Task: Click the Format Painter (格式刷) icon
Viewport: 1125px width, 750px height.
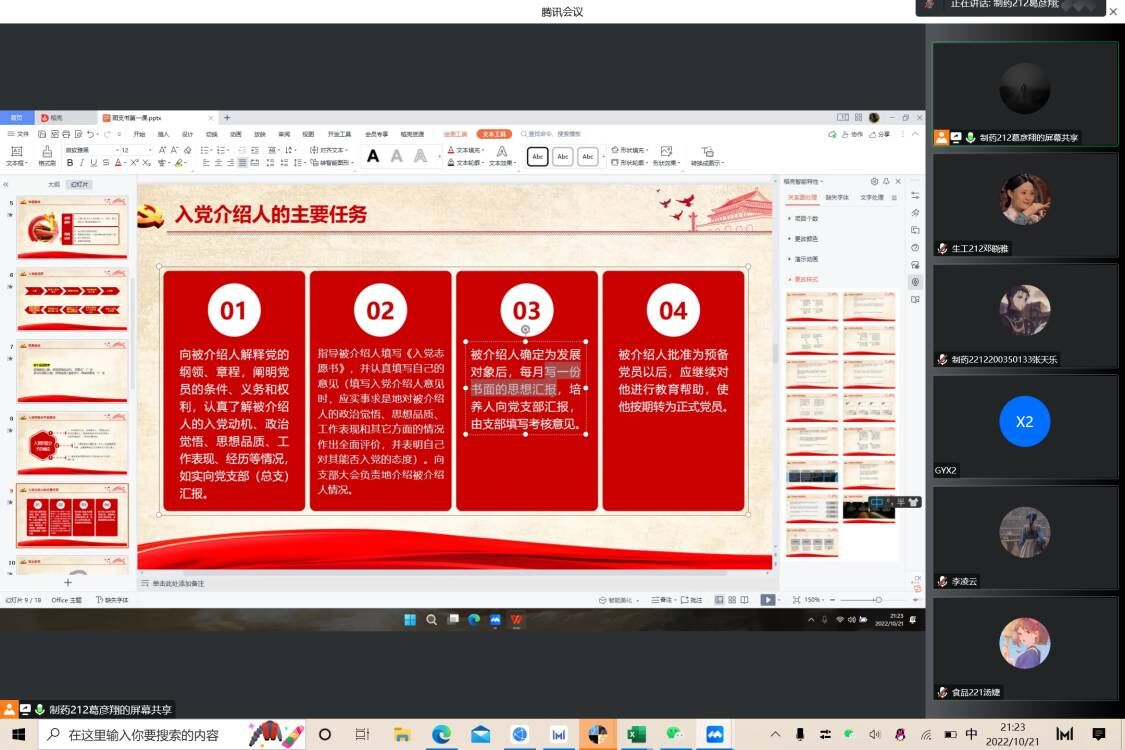Action: click(x=47, y=156)
